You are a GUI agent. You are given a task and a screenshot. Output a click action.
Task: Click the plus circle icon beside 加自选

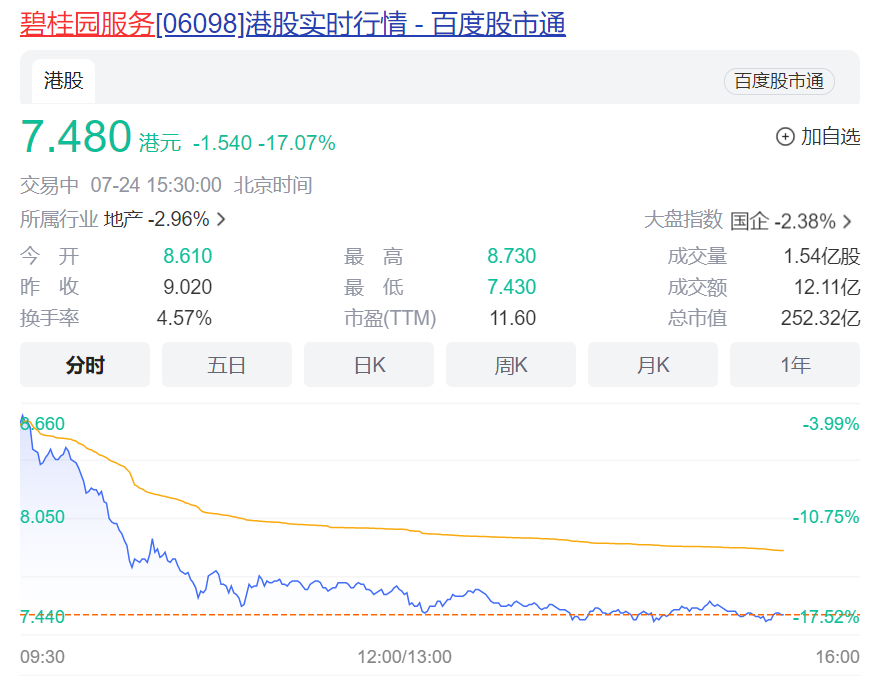(x=785, y=137)
